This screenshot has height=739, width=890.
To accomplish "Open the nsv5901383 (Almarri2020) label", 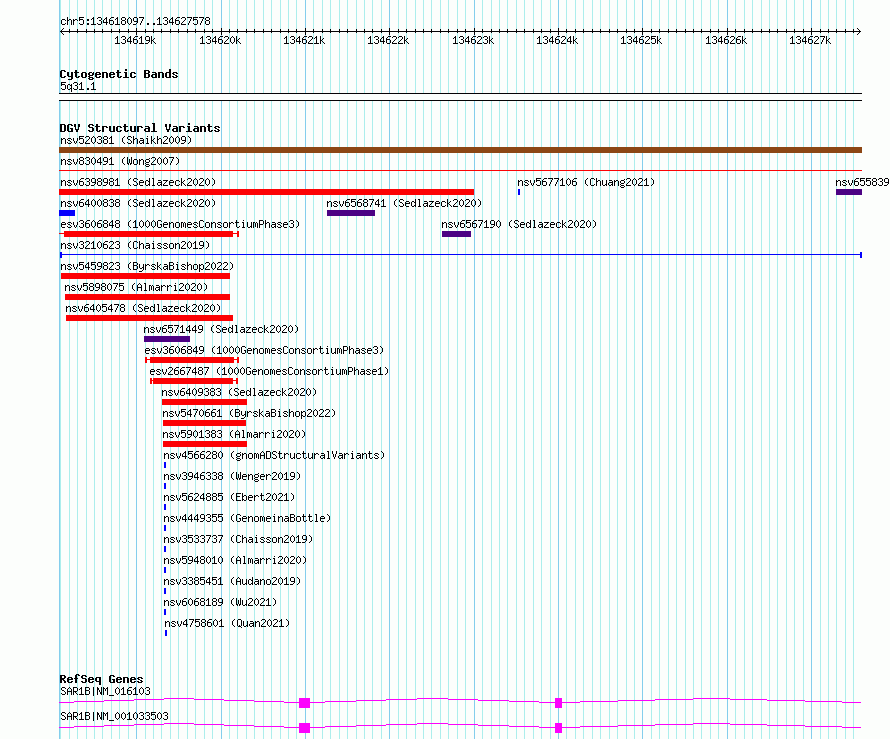I will click(234, 434).
